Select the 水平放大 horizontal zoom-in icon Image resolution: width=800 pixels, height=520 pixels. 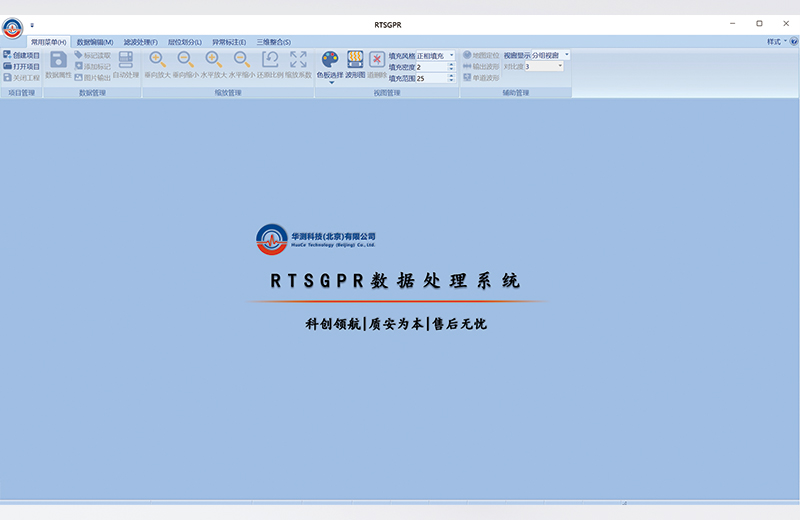214,60
